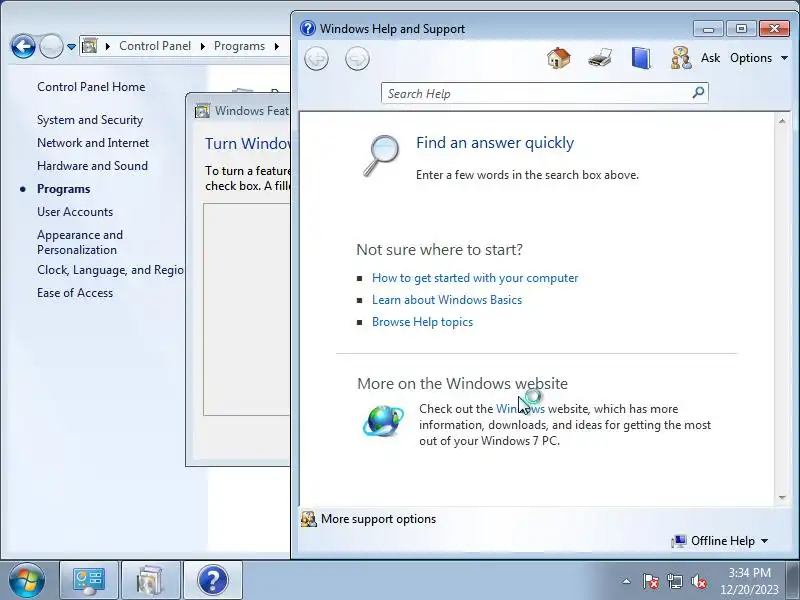Switch to Control Panel taskbar button
The width and height of the screenshot is (800, 600).
pyautogui.click(x=89, y=580)
